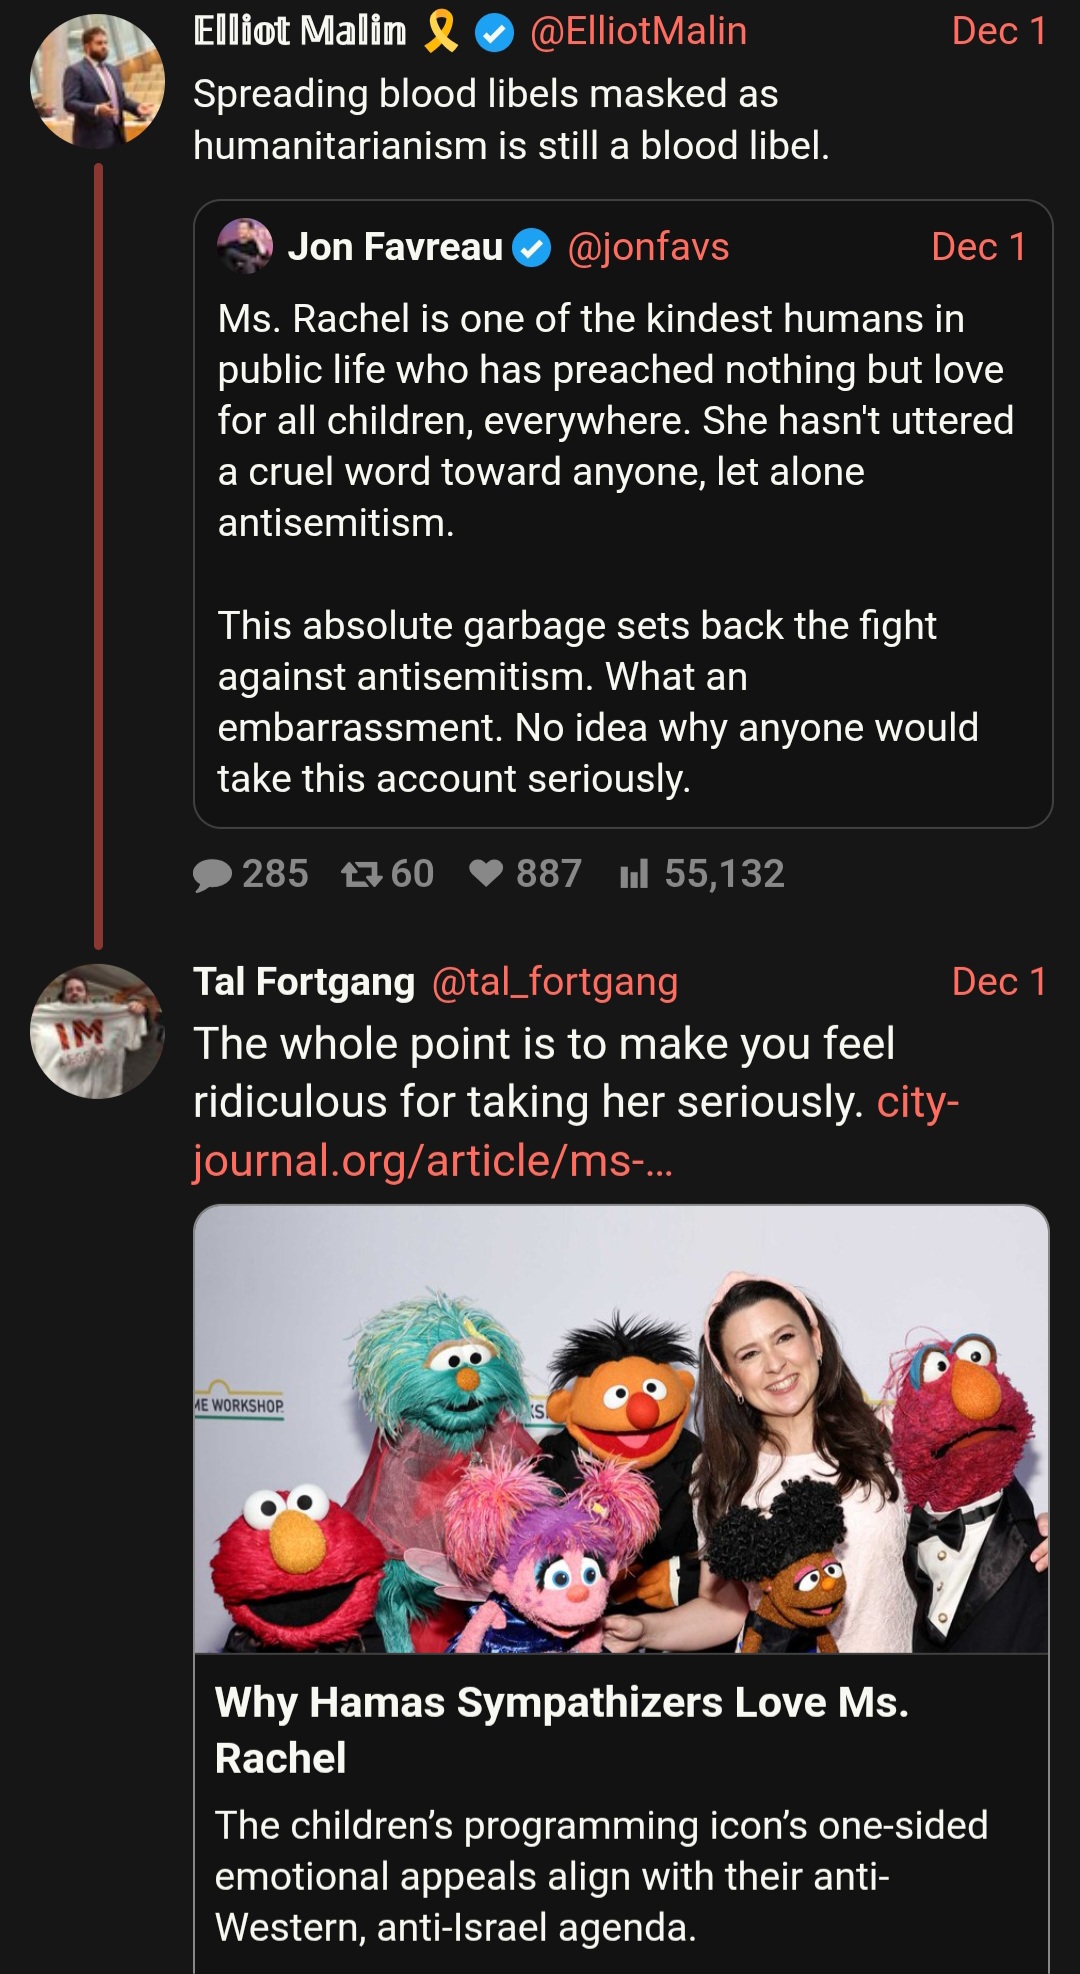Open the quoted Jon Favreau tweet text
The image size is (1080, 1974).
click(616, 548)
